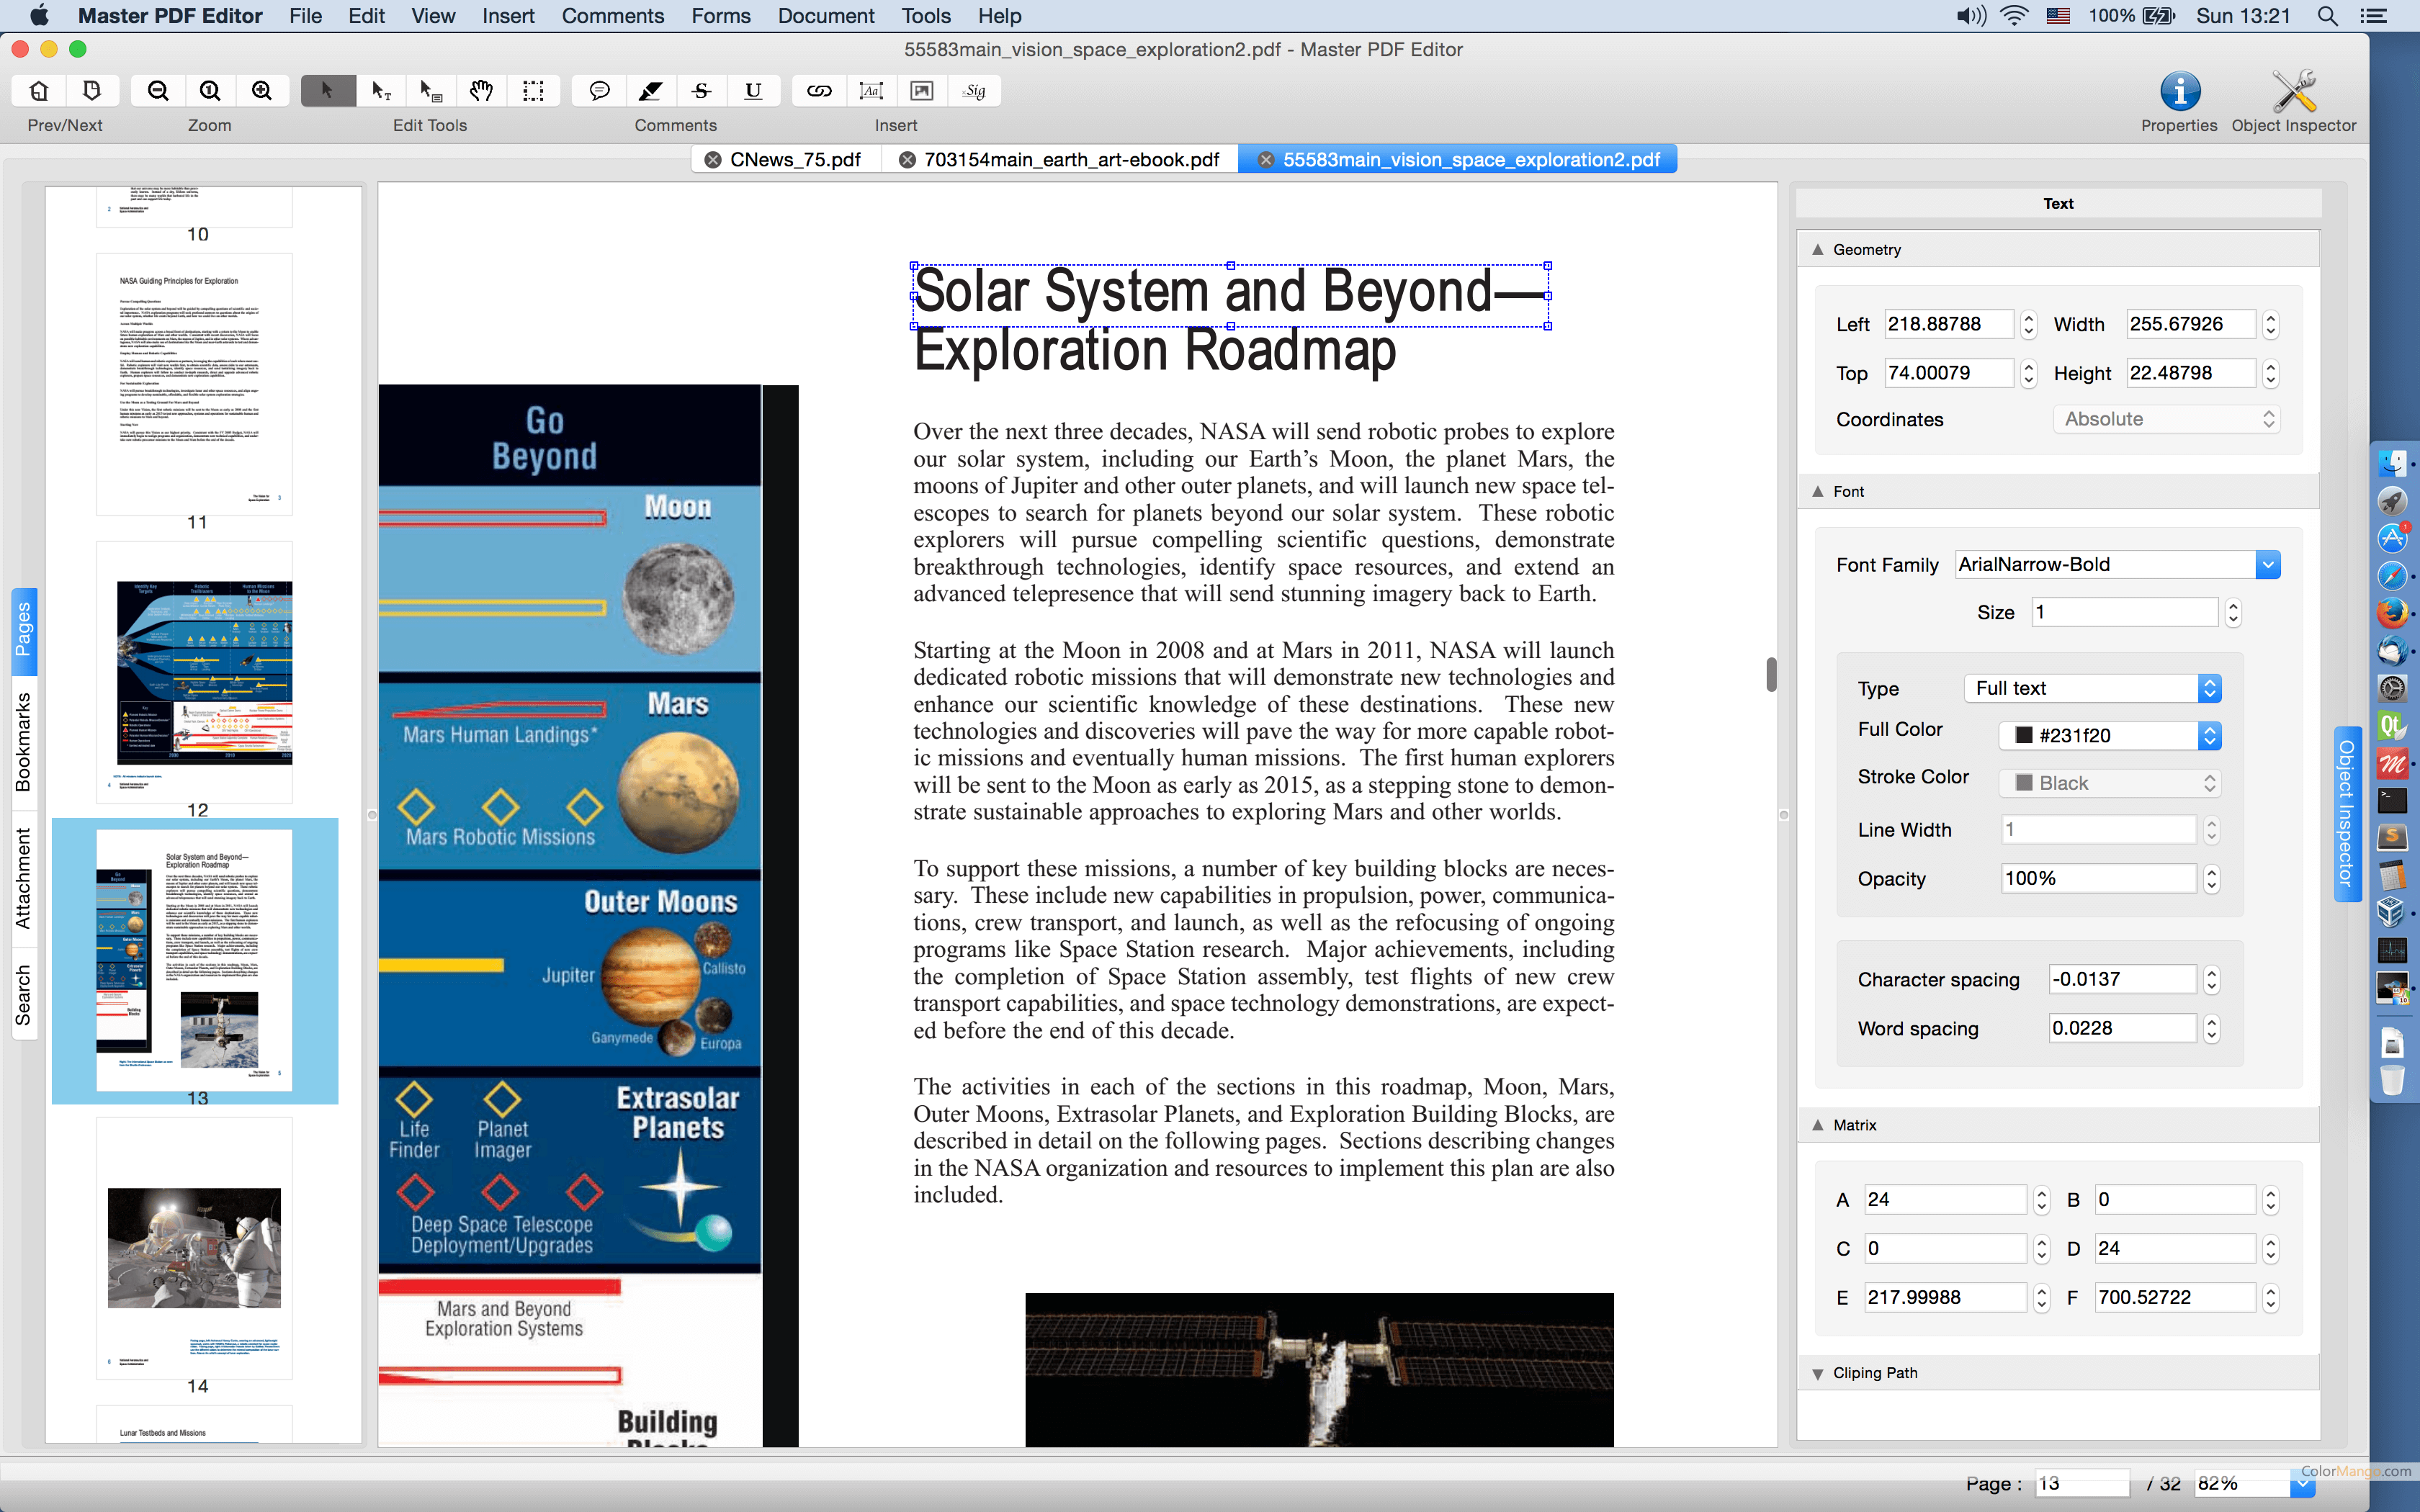Open the Sticky Note comment tool
Viewport: 2420px width, 1512px height.
coord(599,90)
